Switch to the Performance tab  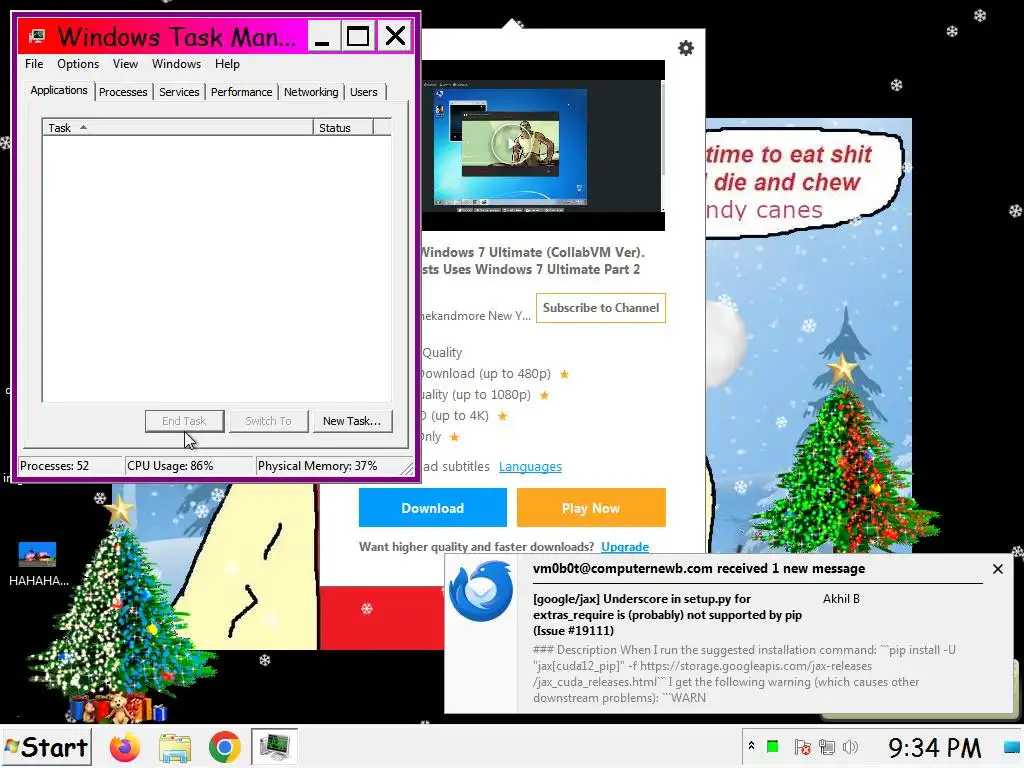pyautogui.click(x=241, y=92)
